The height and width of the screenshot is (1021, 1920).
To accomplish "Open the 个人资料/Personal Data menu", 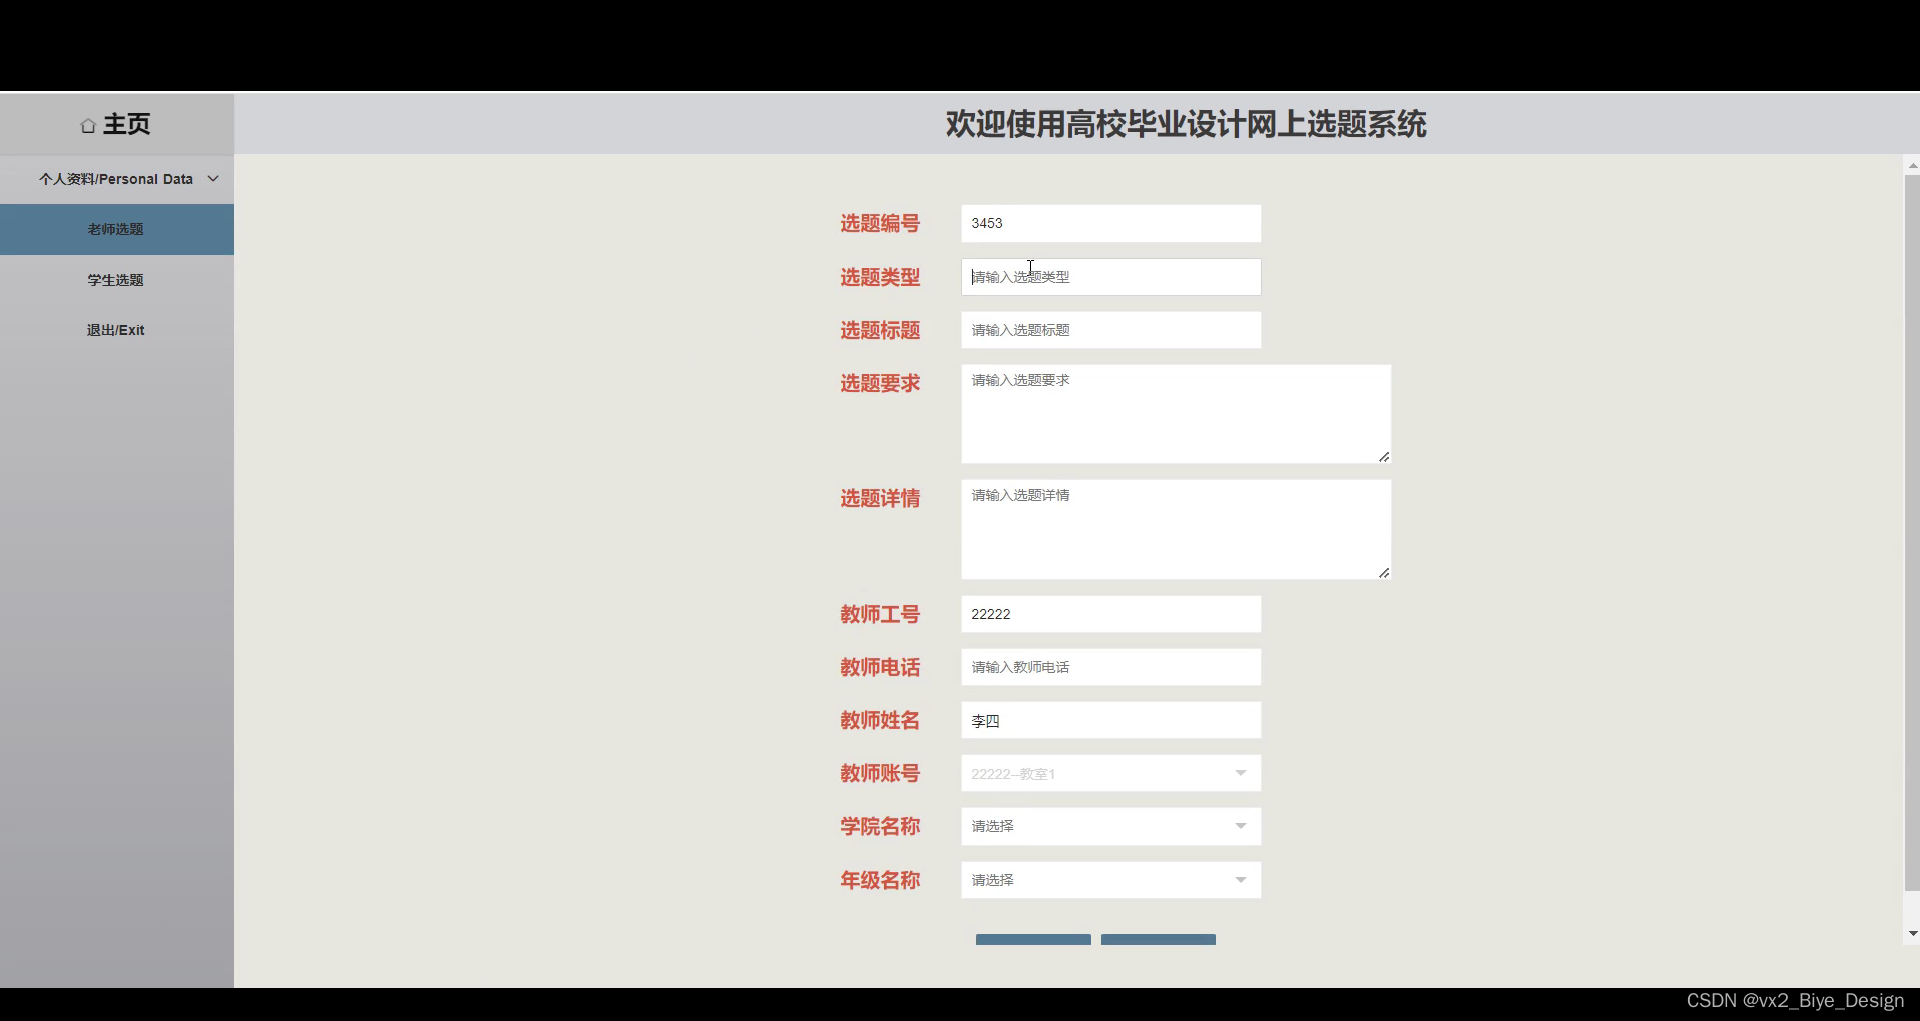I will click(x=117, y=179).
